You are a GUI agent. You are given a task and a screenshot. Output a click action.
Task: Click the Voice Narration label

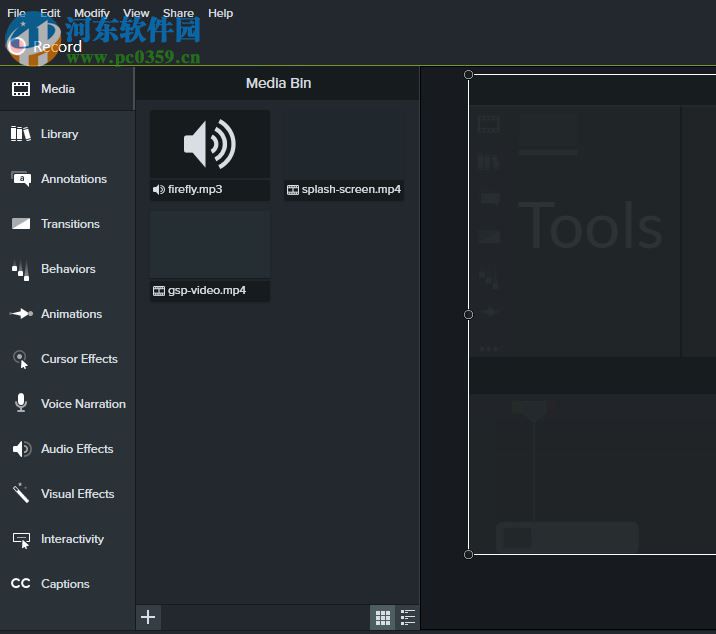point(84,404)
